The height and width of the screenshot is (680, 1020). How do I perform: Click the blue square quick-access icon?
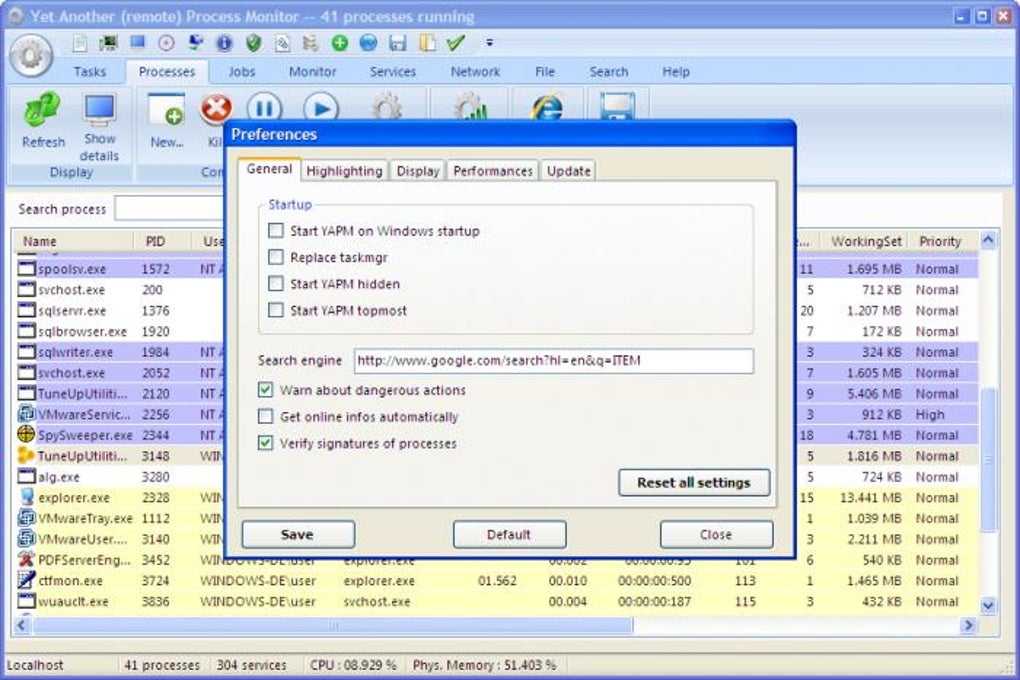pyautogui.click(x=137, y=43)
